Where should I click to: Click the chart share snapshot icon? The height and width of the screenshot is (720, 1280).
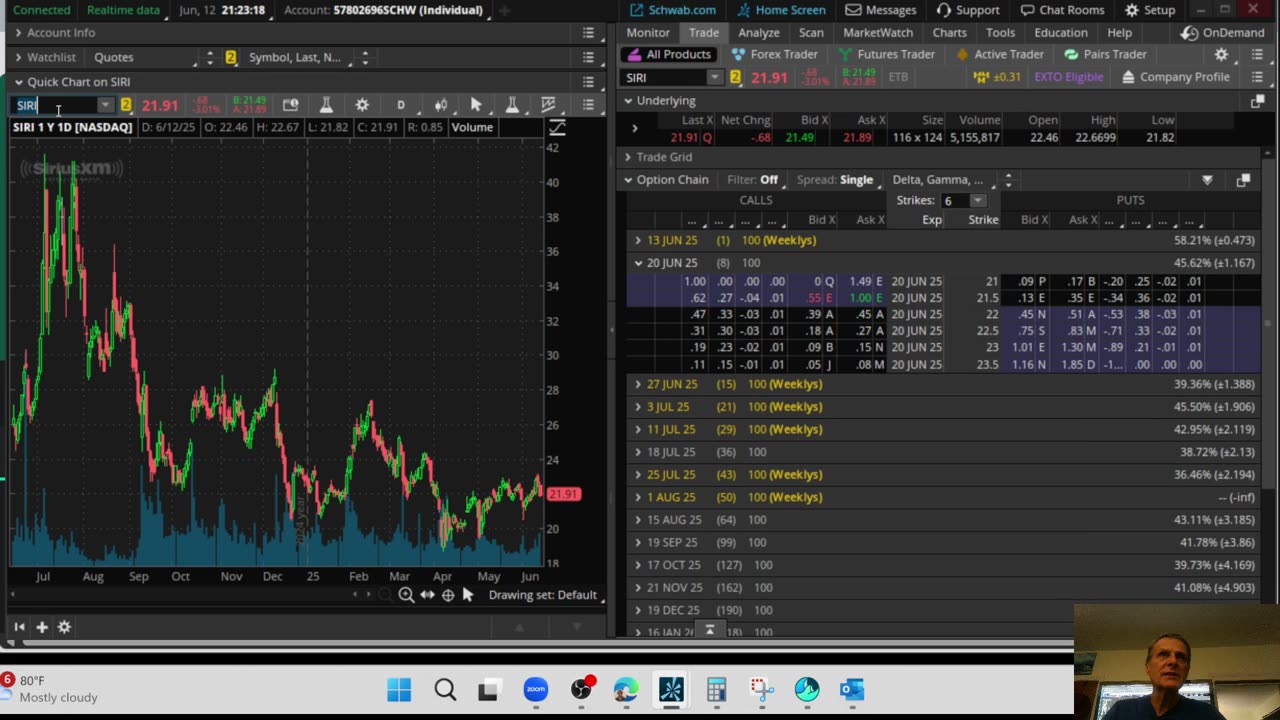point(290,105)
